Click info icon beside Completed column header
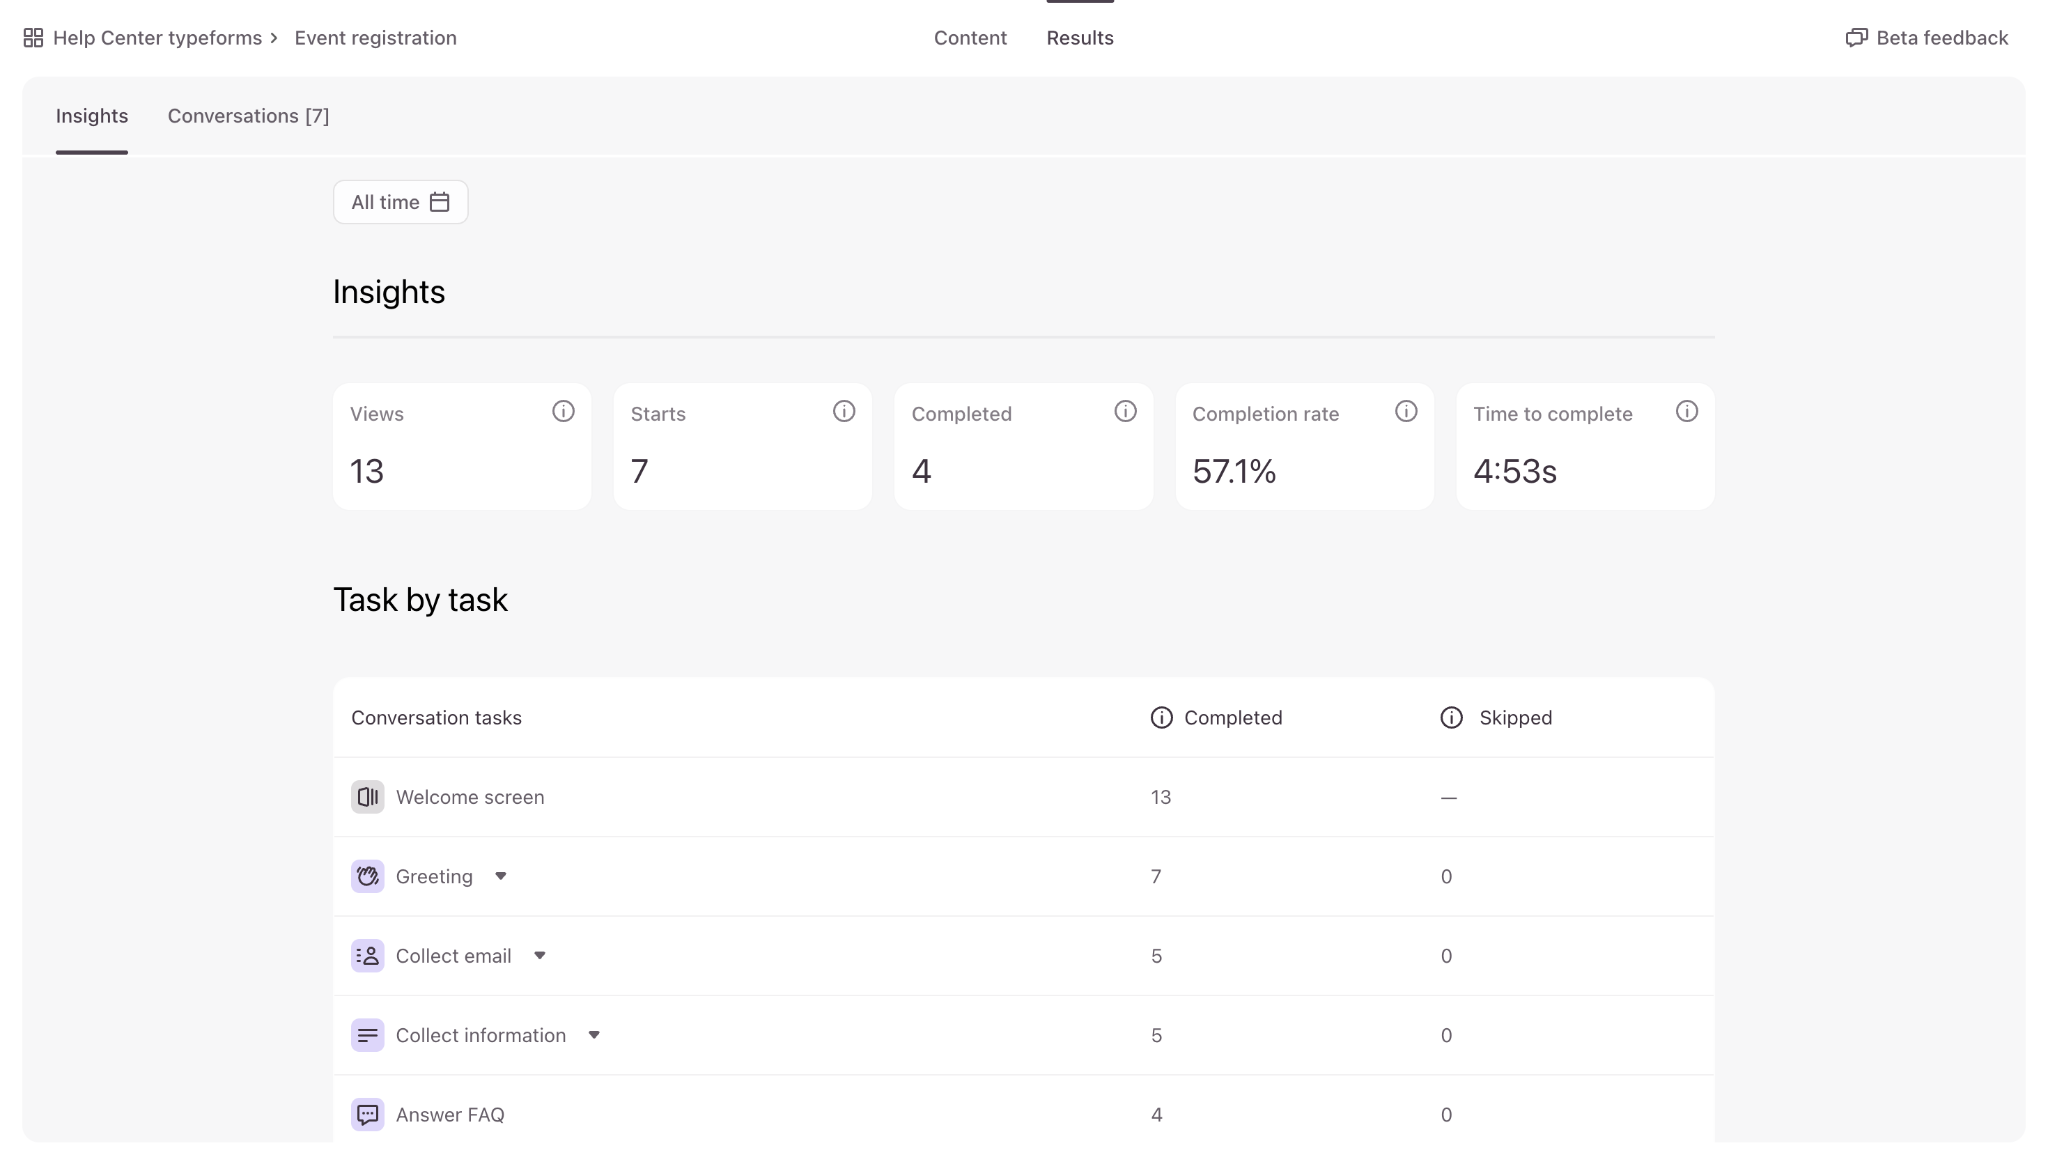The height and width of the screenshot is (1162, 2048). [x=1161, y=718]
